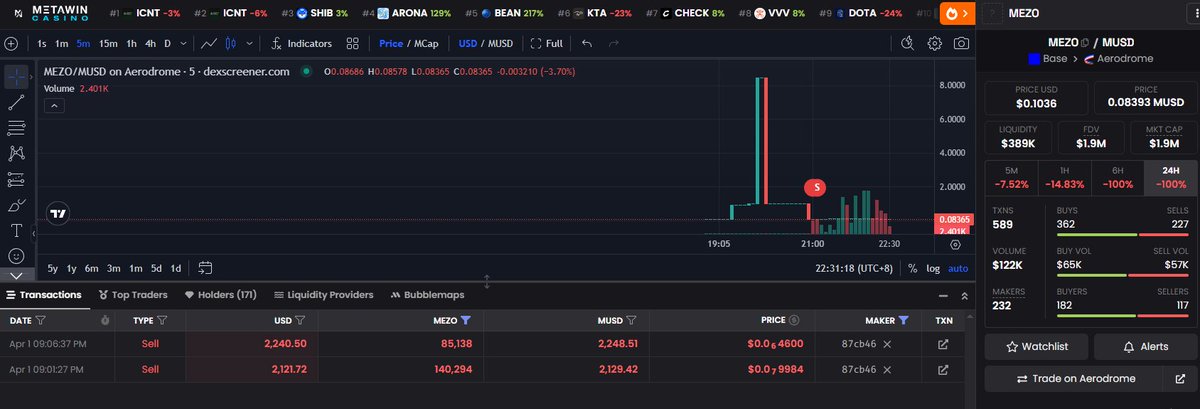Click the TradingView logo on the chart
Viewport: 1200px width, 409px height.
pyautogui.click(x=58, y=213)
